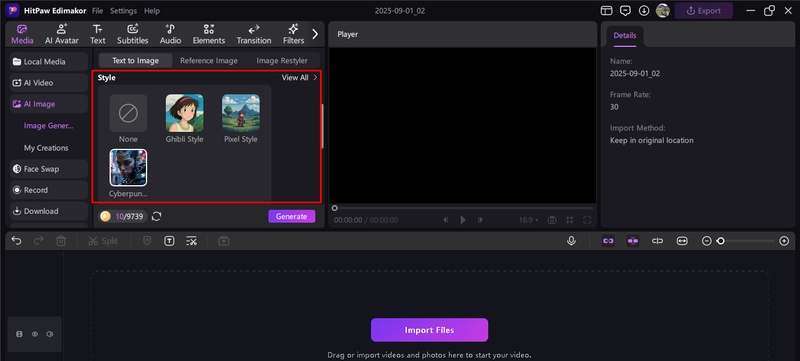Choose the Ghibli Style thumbnail
This screenshot has height=361, width=800.
(x=184, y=113)
